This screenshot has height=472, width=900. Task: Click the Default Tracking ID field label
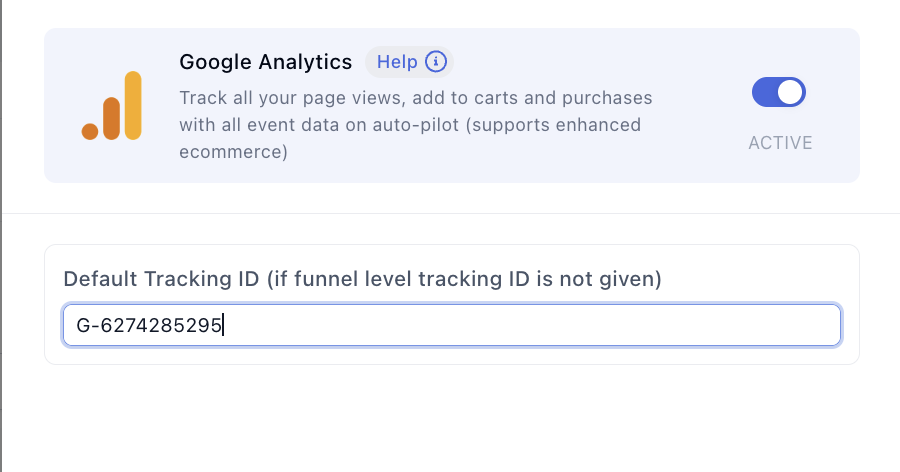(x=362, y=279)
